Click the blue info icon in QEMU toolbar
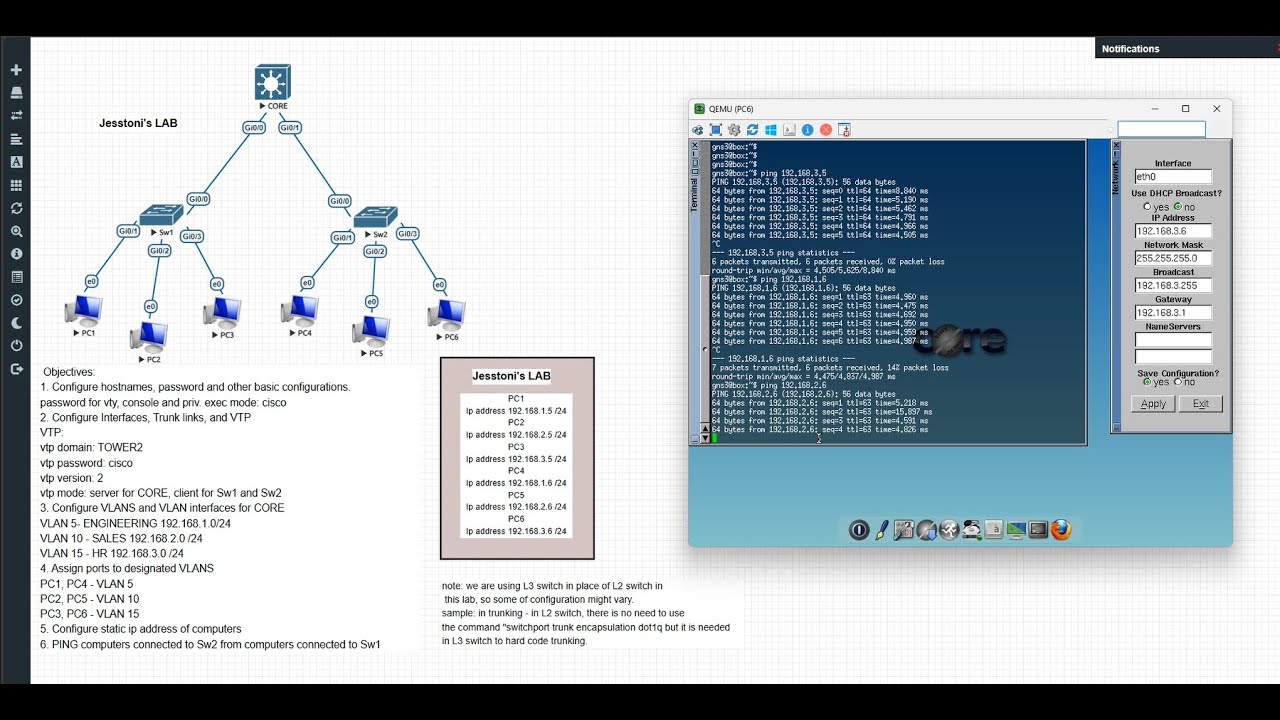Viewport: 1280px width, 720px height. 807,130
